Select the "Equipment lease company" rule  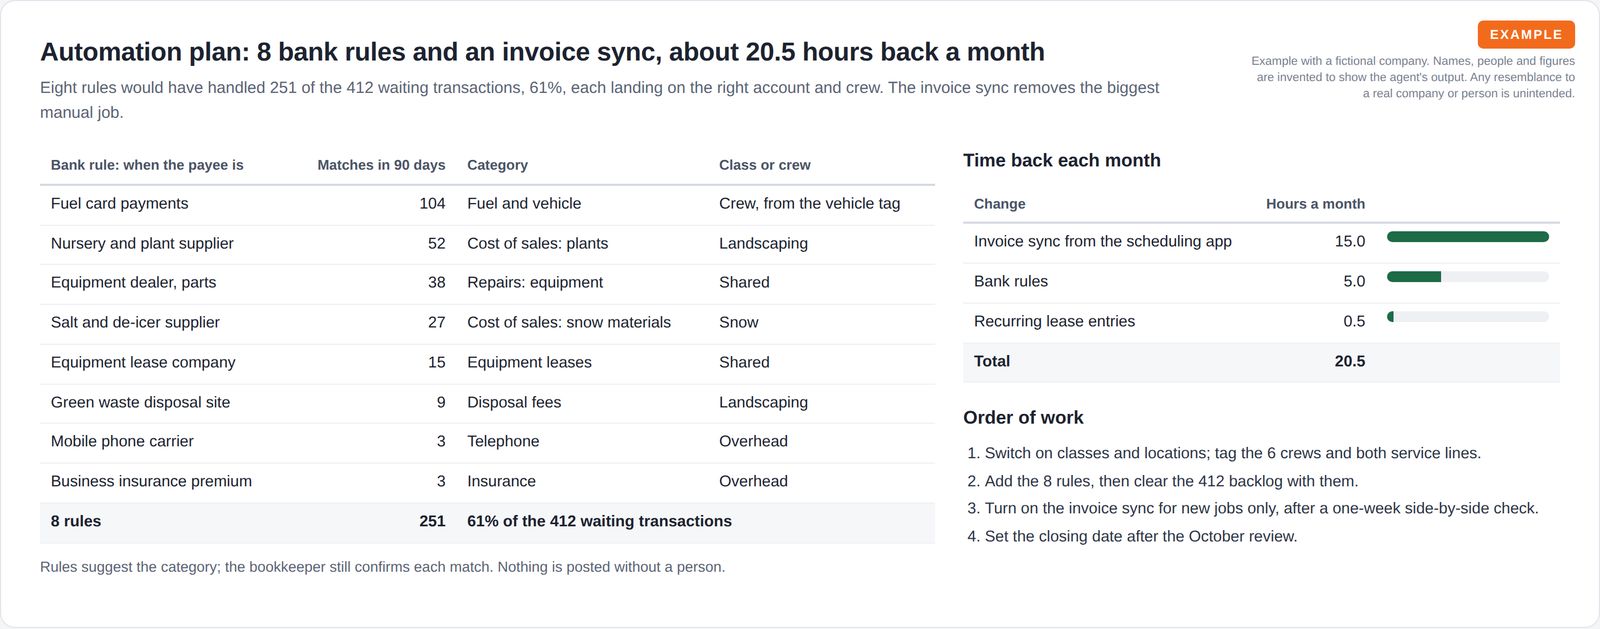143,362
